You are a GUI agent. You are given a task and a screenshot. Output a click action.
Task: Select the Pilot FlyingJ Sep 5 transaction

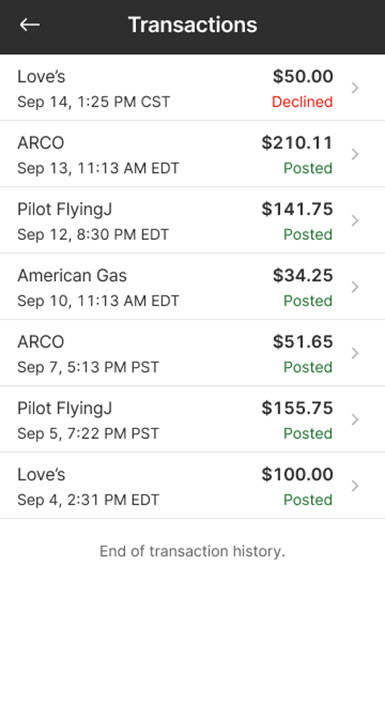tap(192, 420)
